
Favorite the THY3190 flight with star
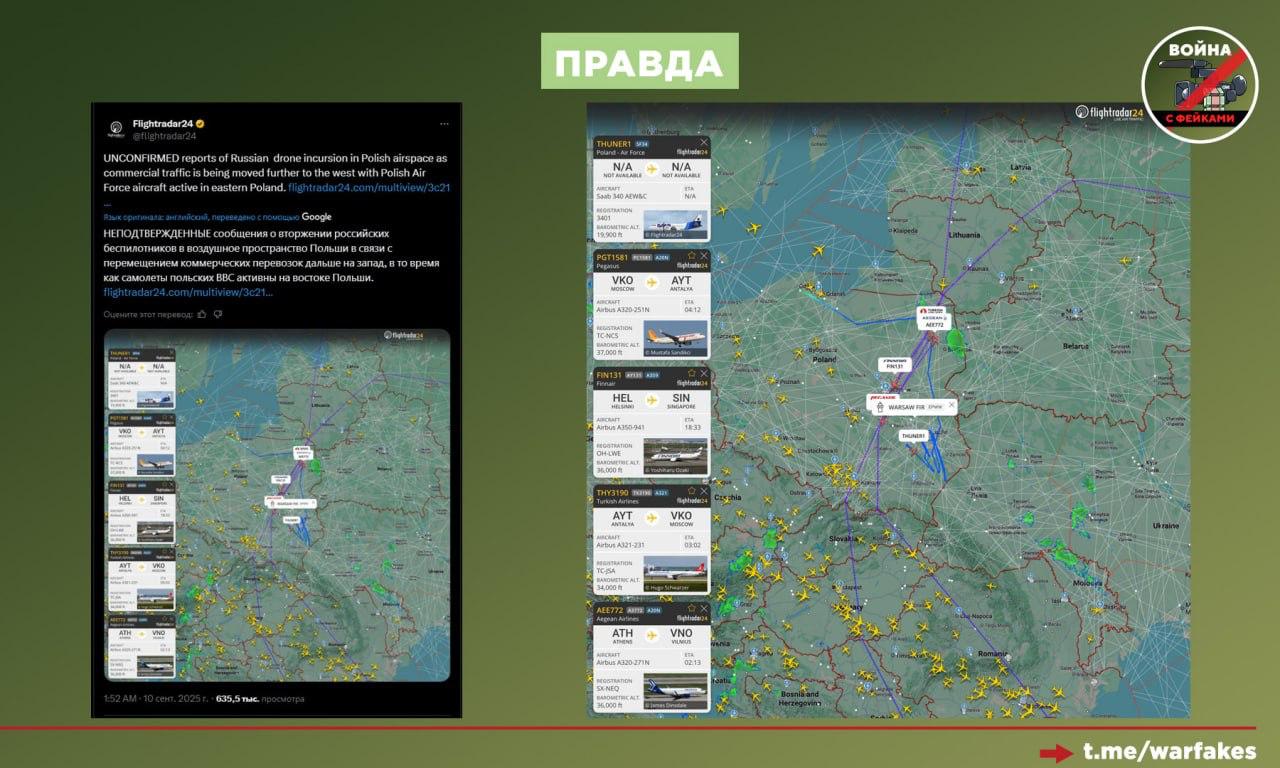click(x=691, y=491)
